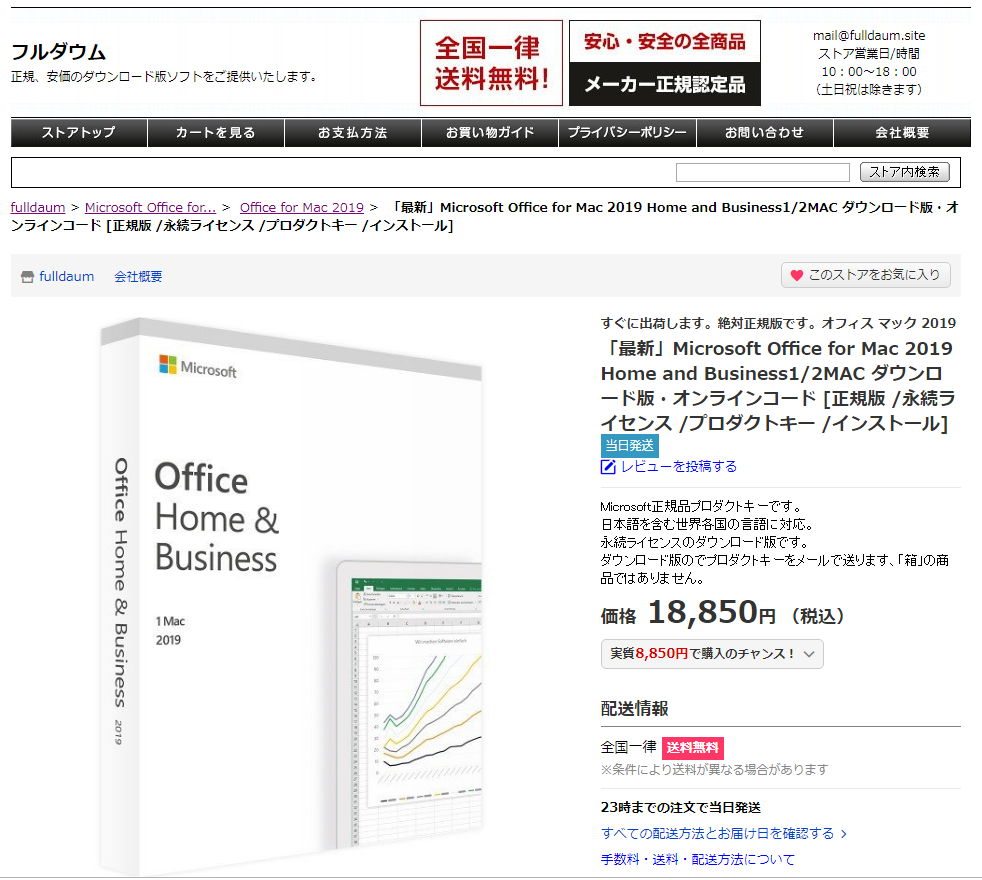Viewport: 982px width, 880px height.
Task: Go to プライバシーポリシー page
Action: pos(627,132)
